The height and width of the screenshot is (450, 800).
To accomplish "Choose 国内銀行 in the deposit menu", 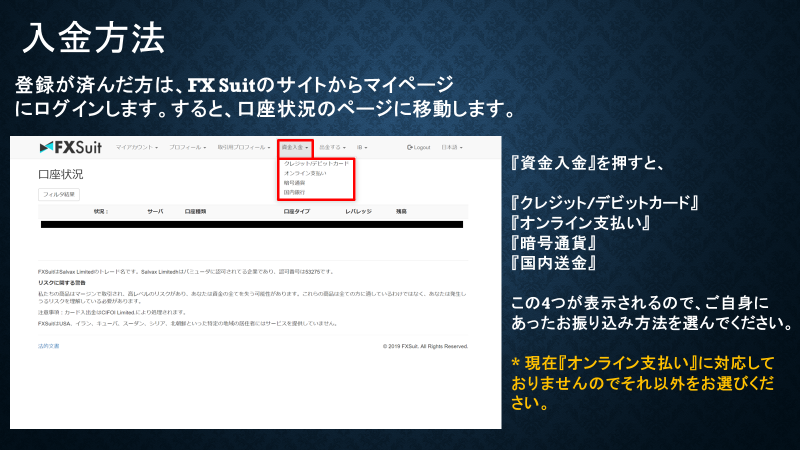I will 294,192.
